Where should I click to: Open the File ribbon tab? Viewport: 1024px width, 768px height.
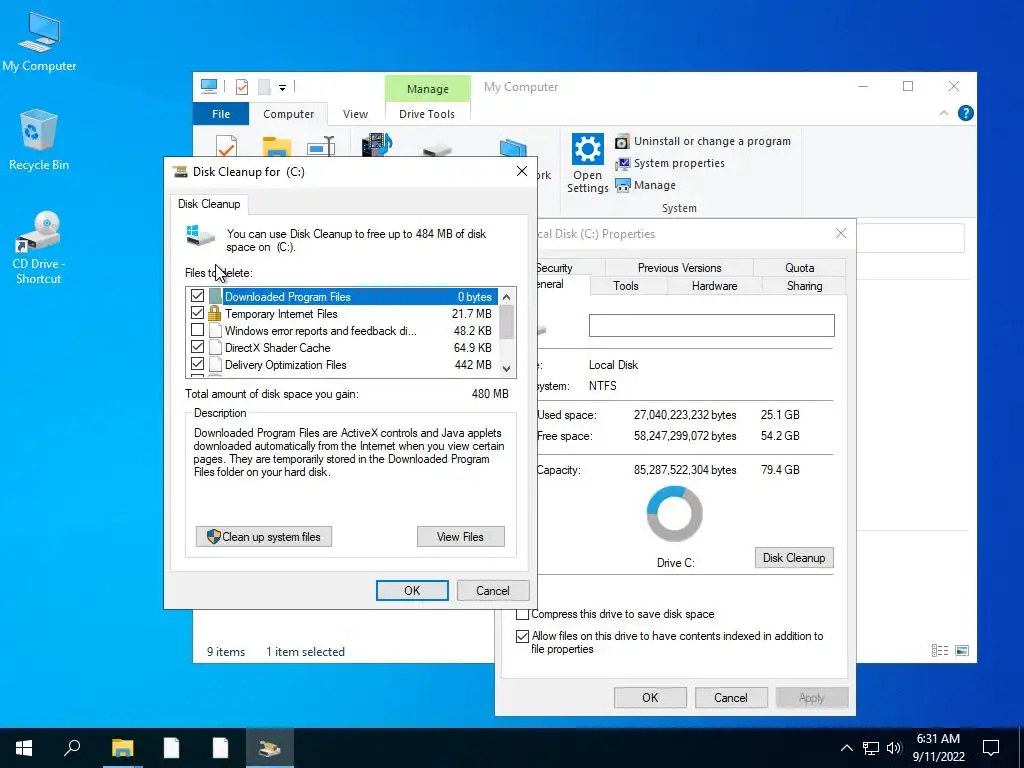221,114
